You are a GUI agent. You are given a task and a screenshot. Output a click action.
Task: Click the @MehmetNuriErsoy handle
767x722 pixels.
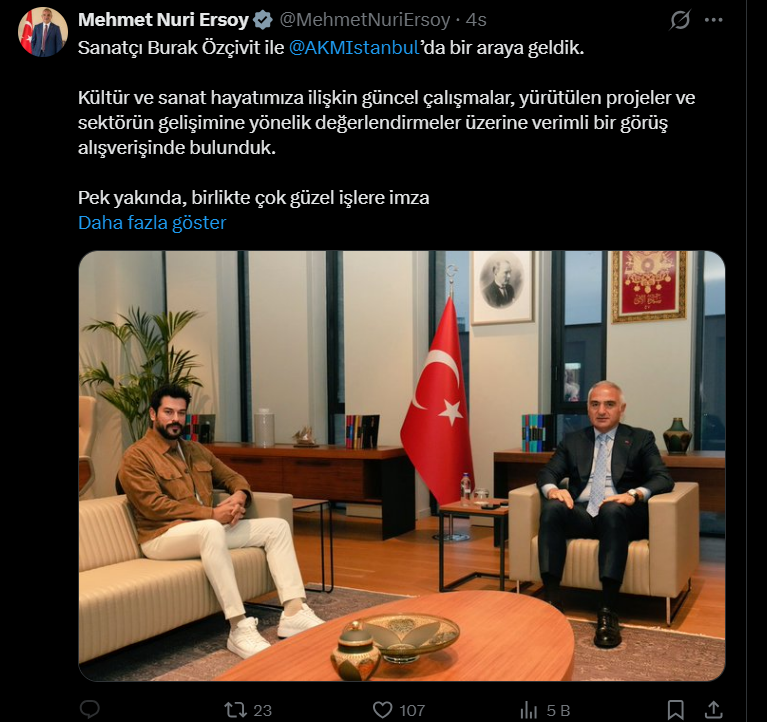[365, 20]
